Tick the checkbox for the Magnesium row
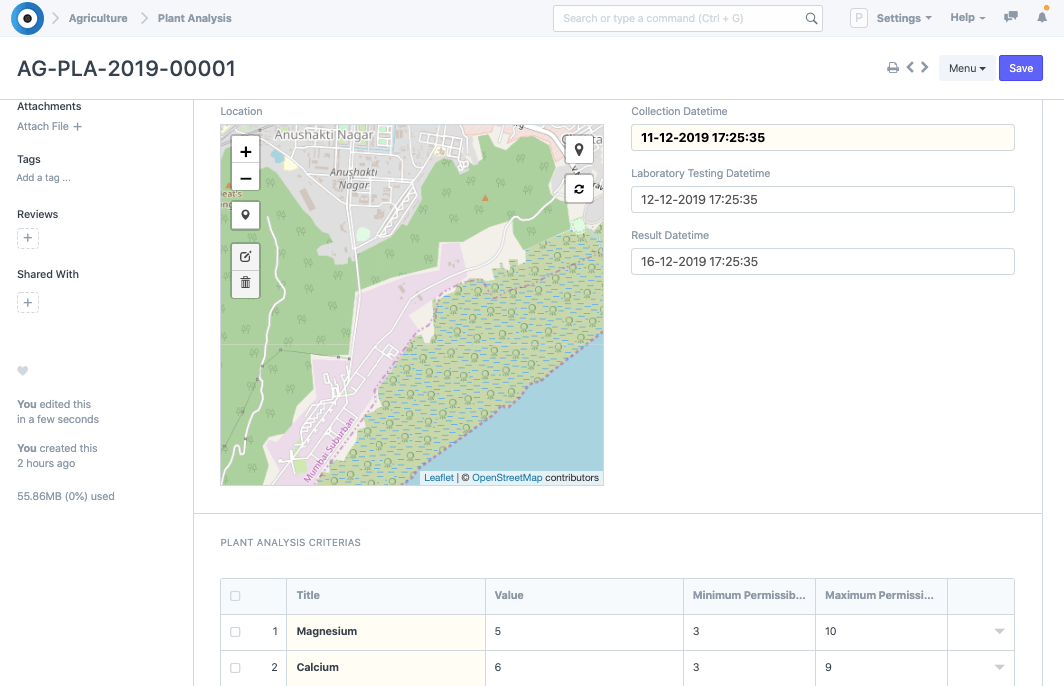The image size is (1064, 686). tap(235, 632)
